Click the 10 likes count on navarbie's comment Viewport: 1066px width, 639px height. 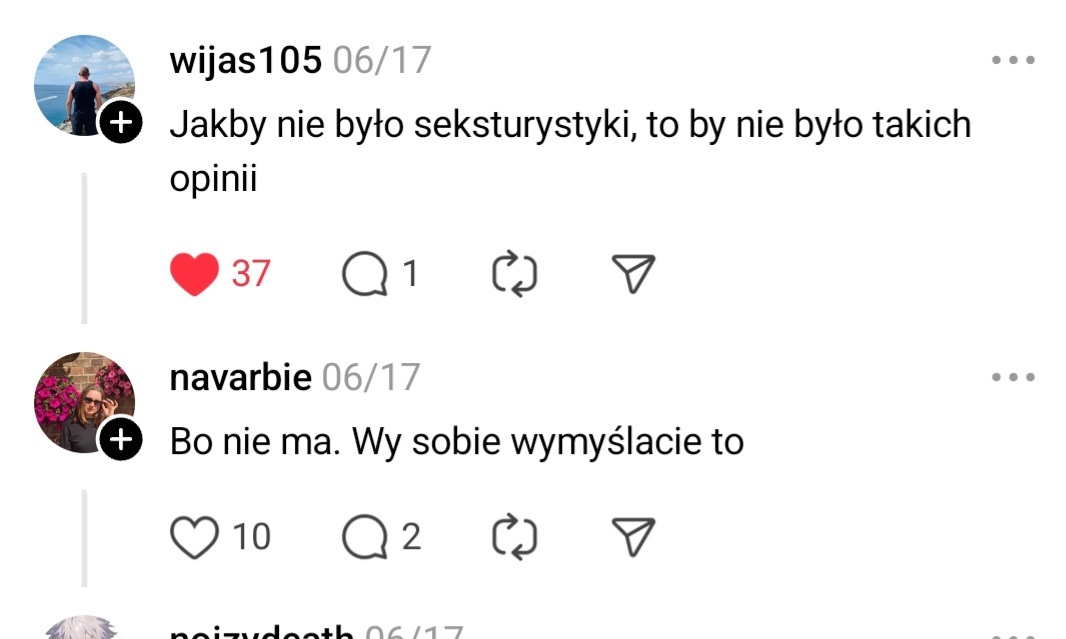pyautogui.click(x=252, y=538)
